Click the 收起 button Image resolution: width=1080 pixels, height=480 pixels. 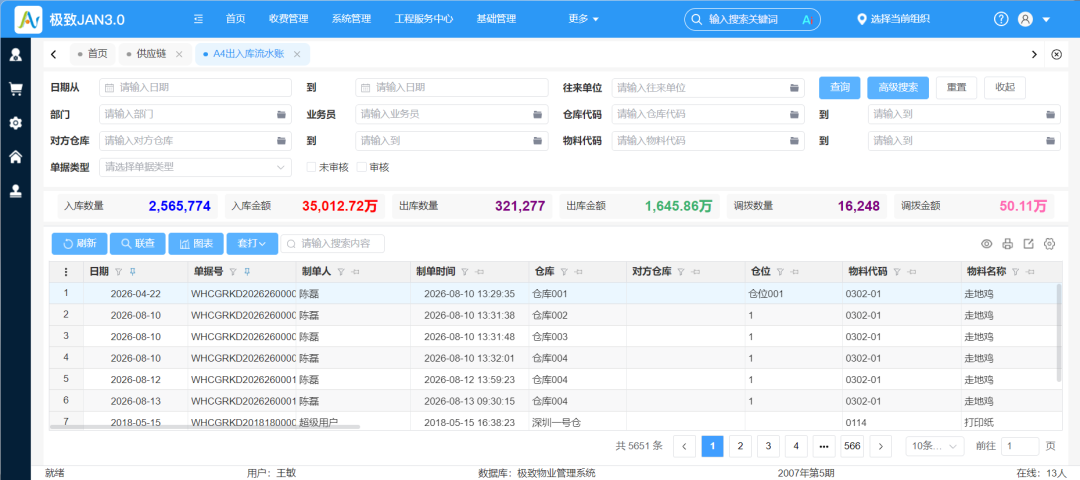(x=1005, y=87)
